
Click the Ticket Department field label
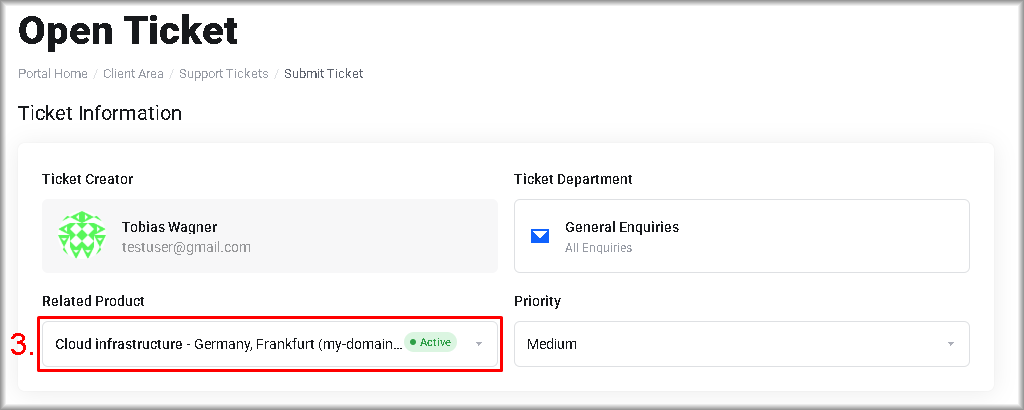pyautogui.click(x=573, y=179)
